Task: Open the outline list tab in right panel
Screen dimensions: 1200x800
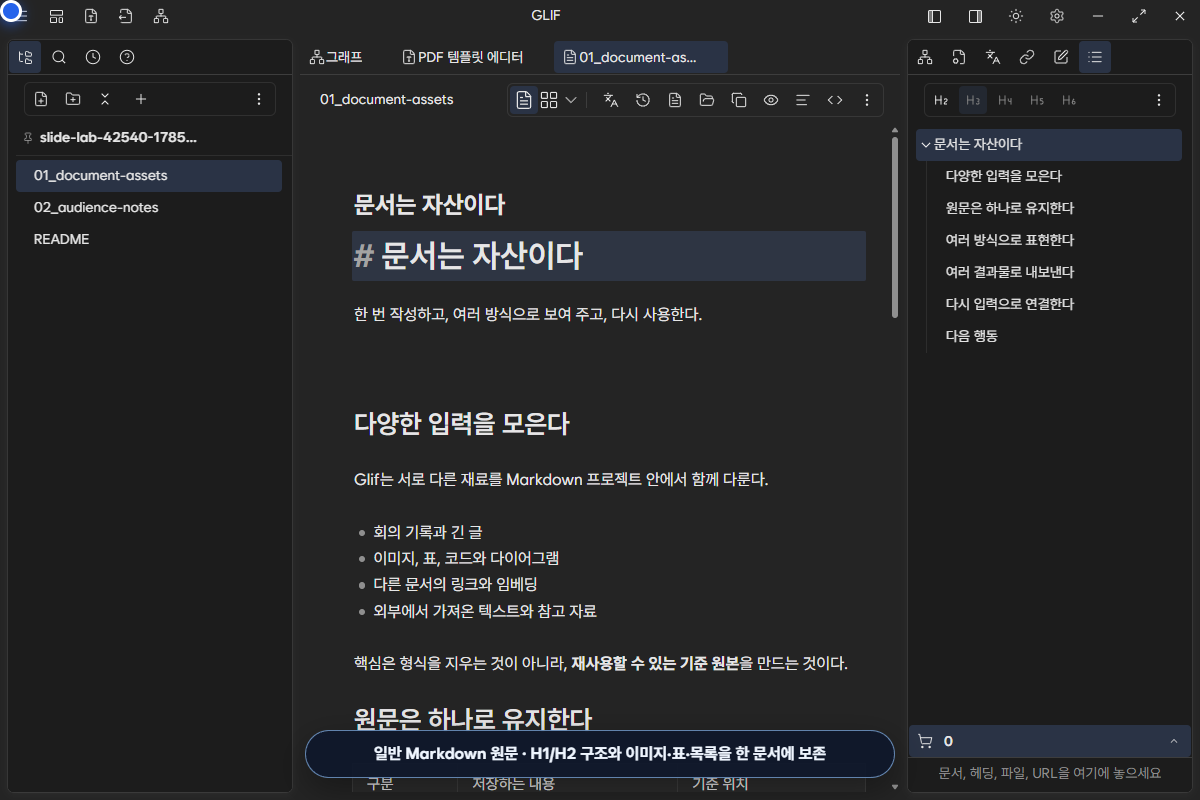Action: [1095, 57]
